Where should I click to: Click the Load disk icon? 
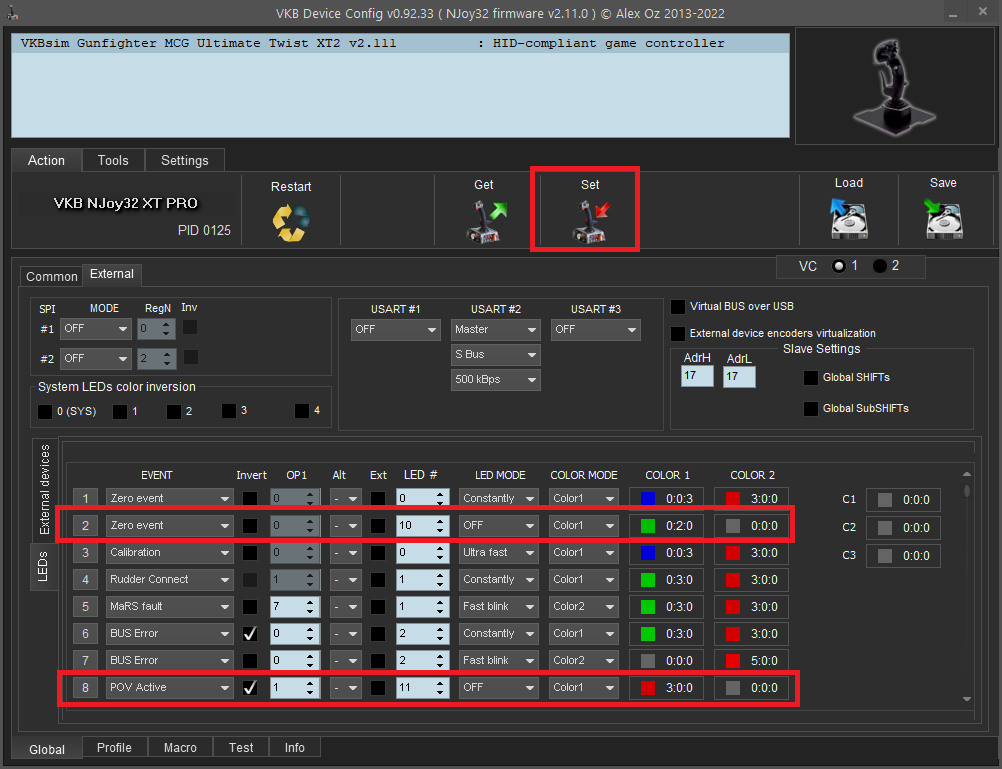tap(848, 218)
